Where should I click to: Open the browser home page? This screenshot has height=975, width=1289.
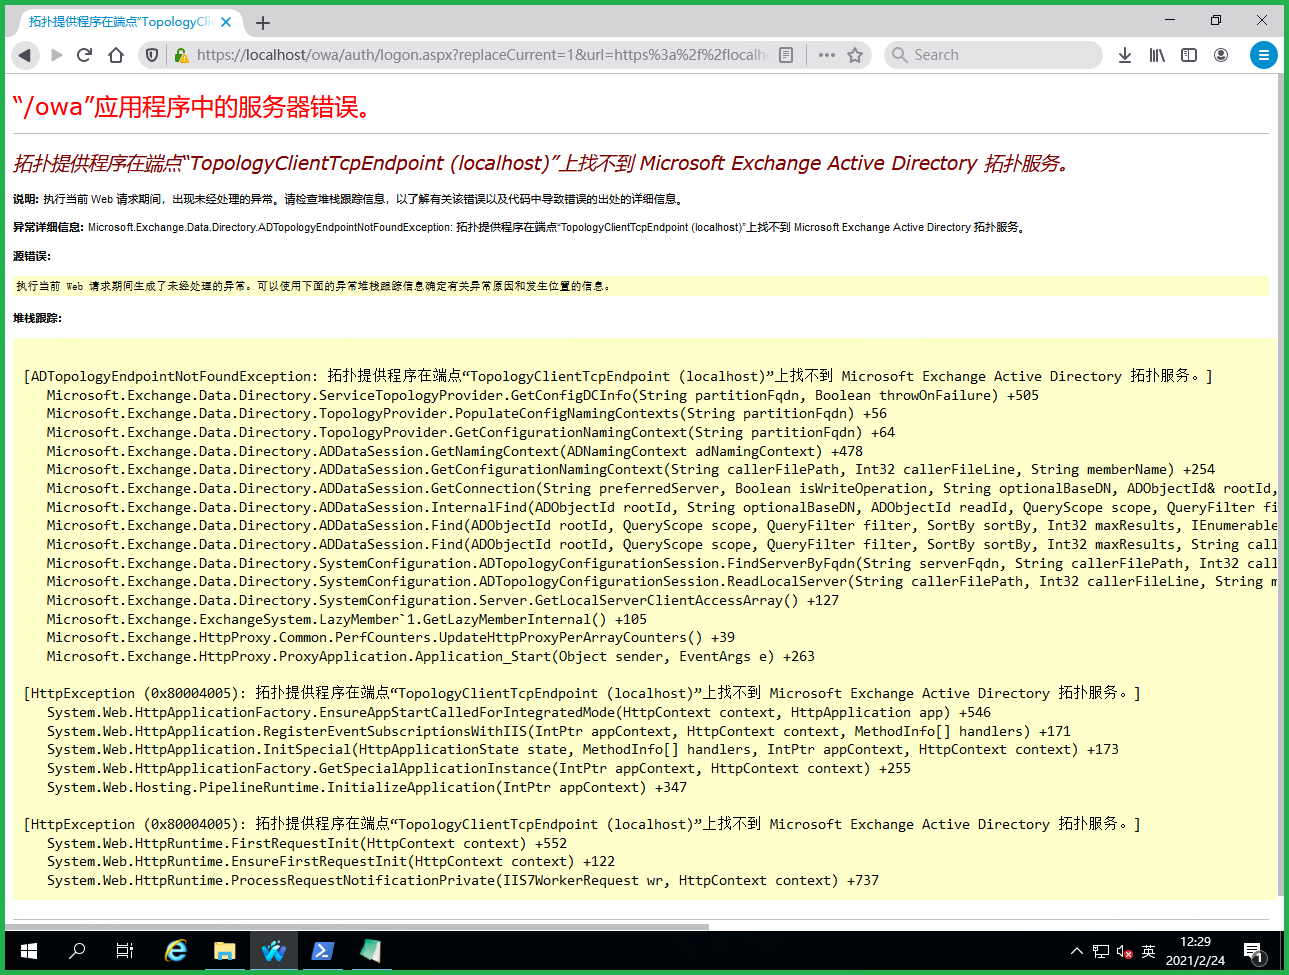[x=116, y=55]
